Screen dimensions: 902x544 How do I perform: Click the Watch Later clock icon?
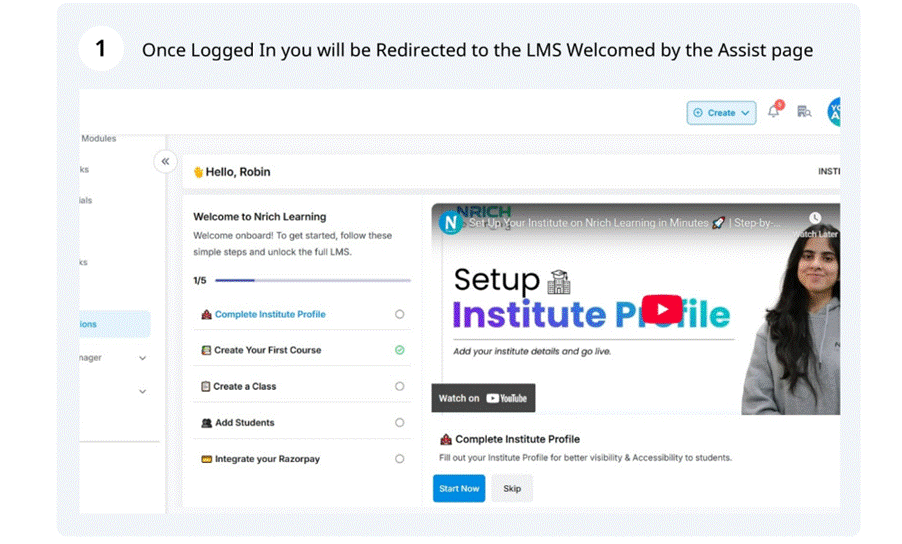pyautogui.click(x=815, y=218)
